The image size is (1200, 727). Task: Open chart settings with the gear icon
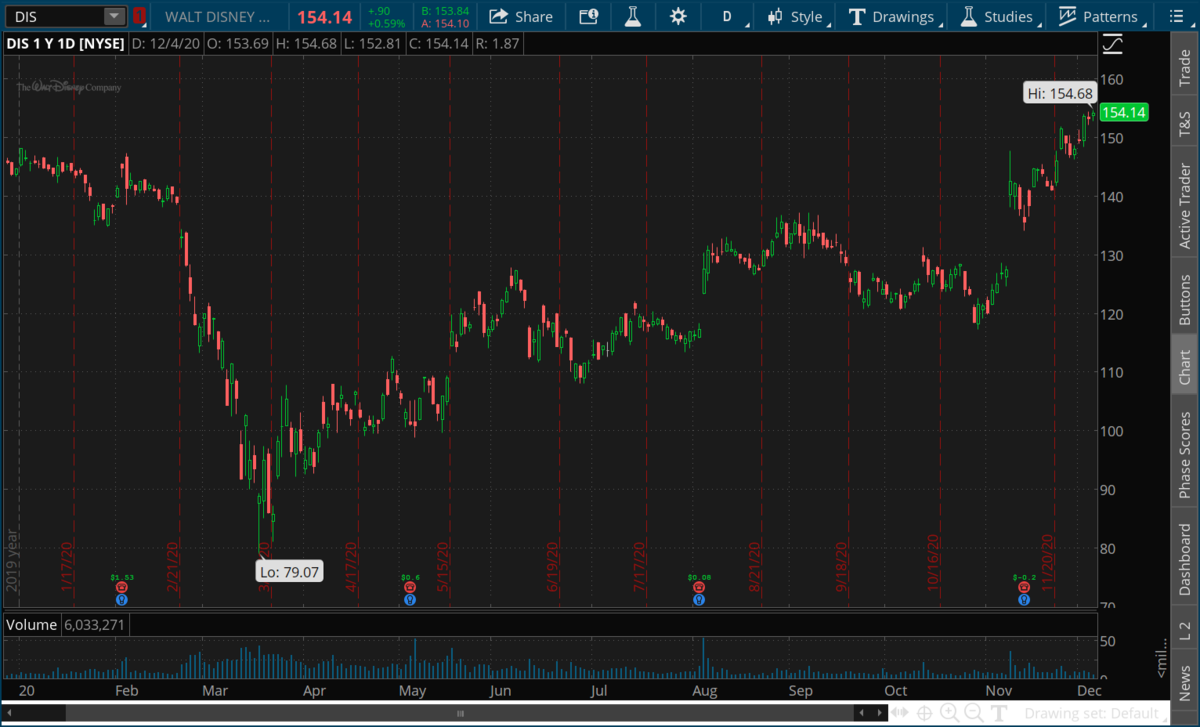tap(678, 16)
